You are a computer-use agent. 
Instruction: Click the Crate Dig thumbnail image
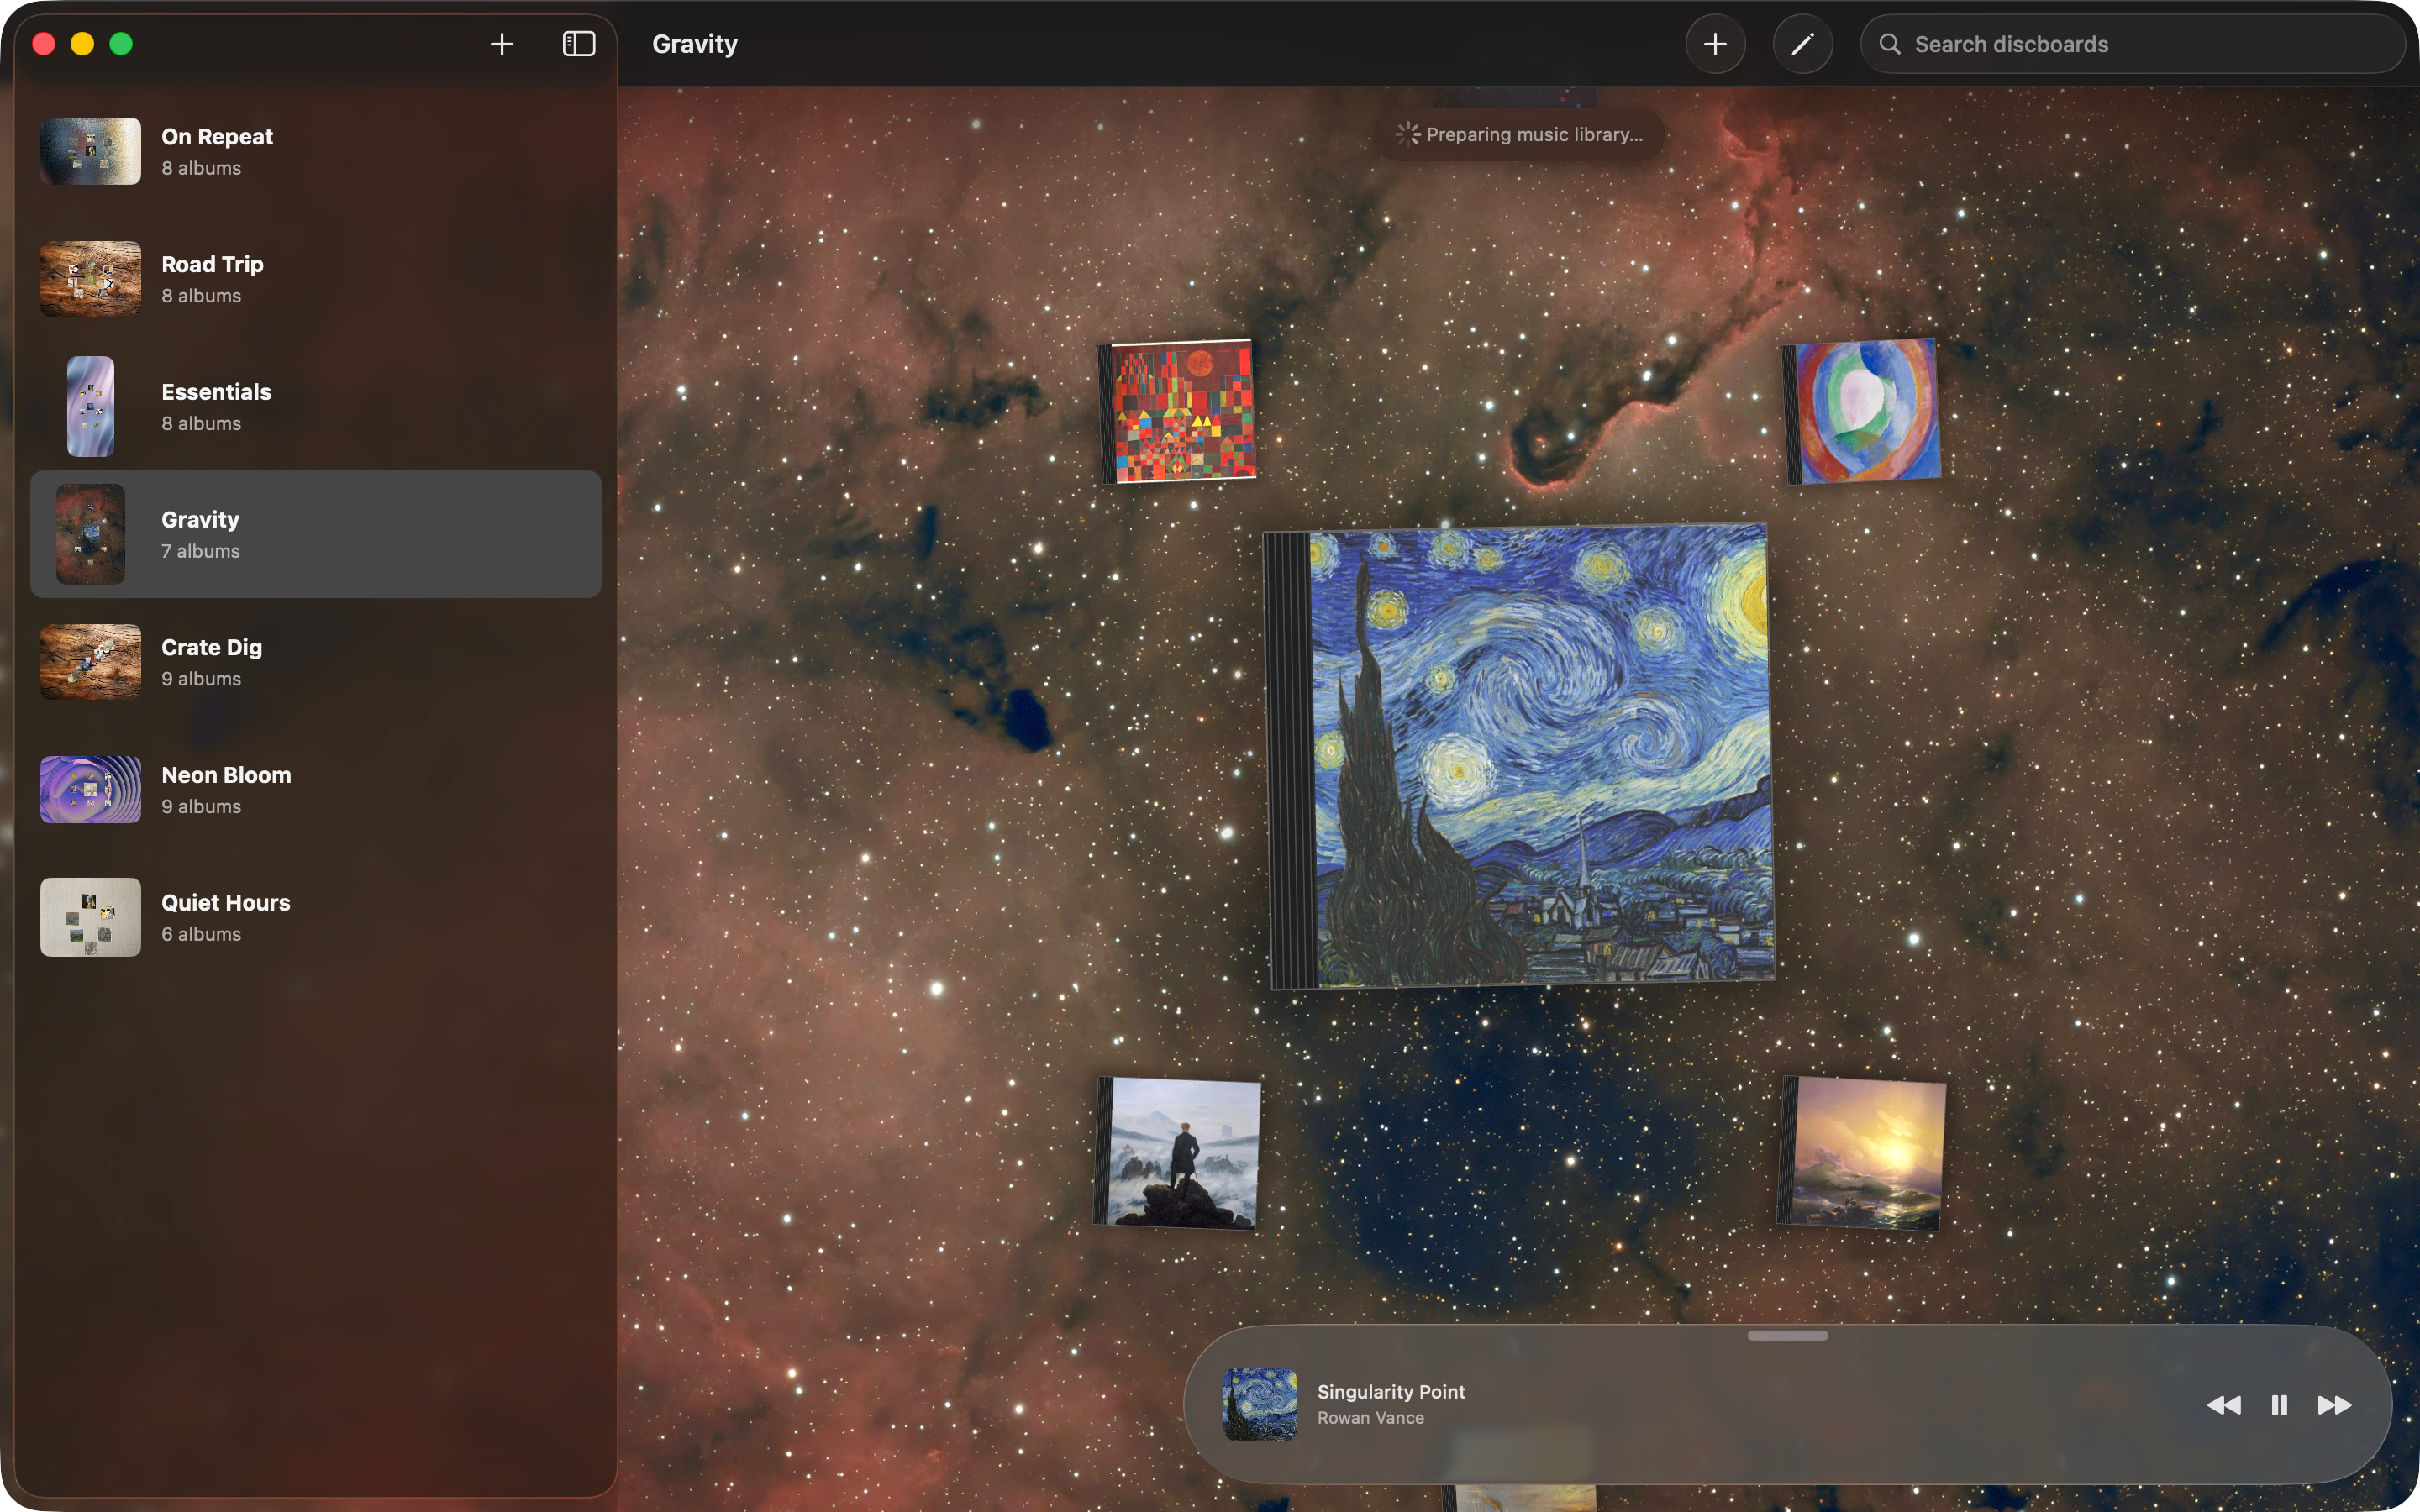coord(90,662)
